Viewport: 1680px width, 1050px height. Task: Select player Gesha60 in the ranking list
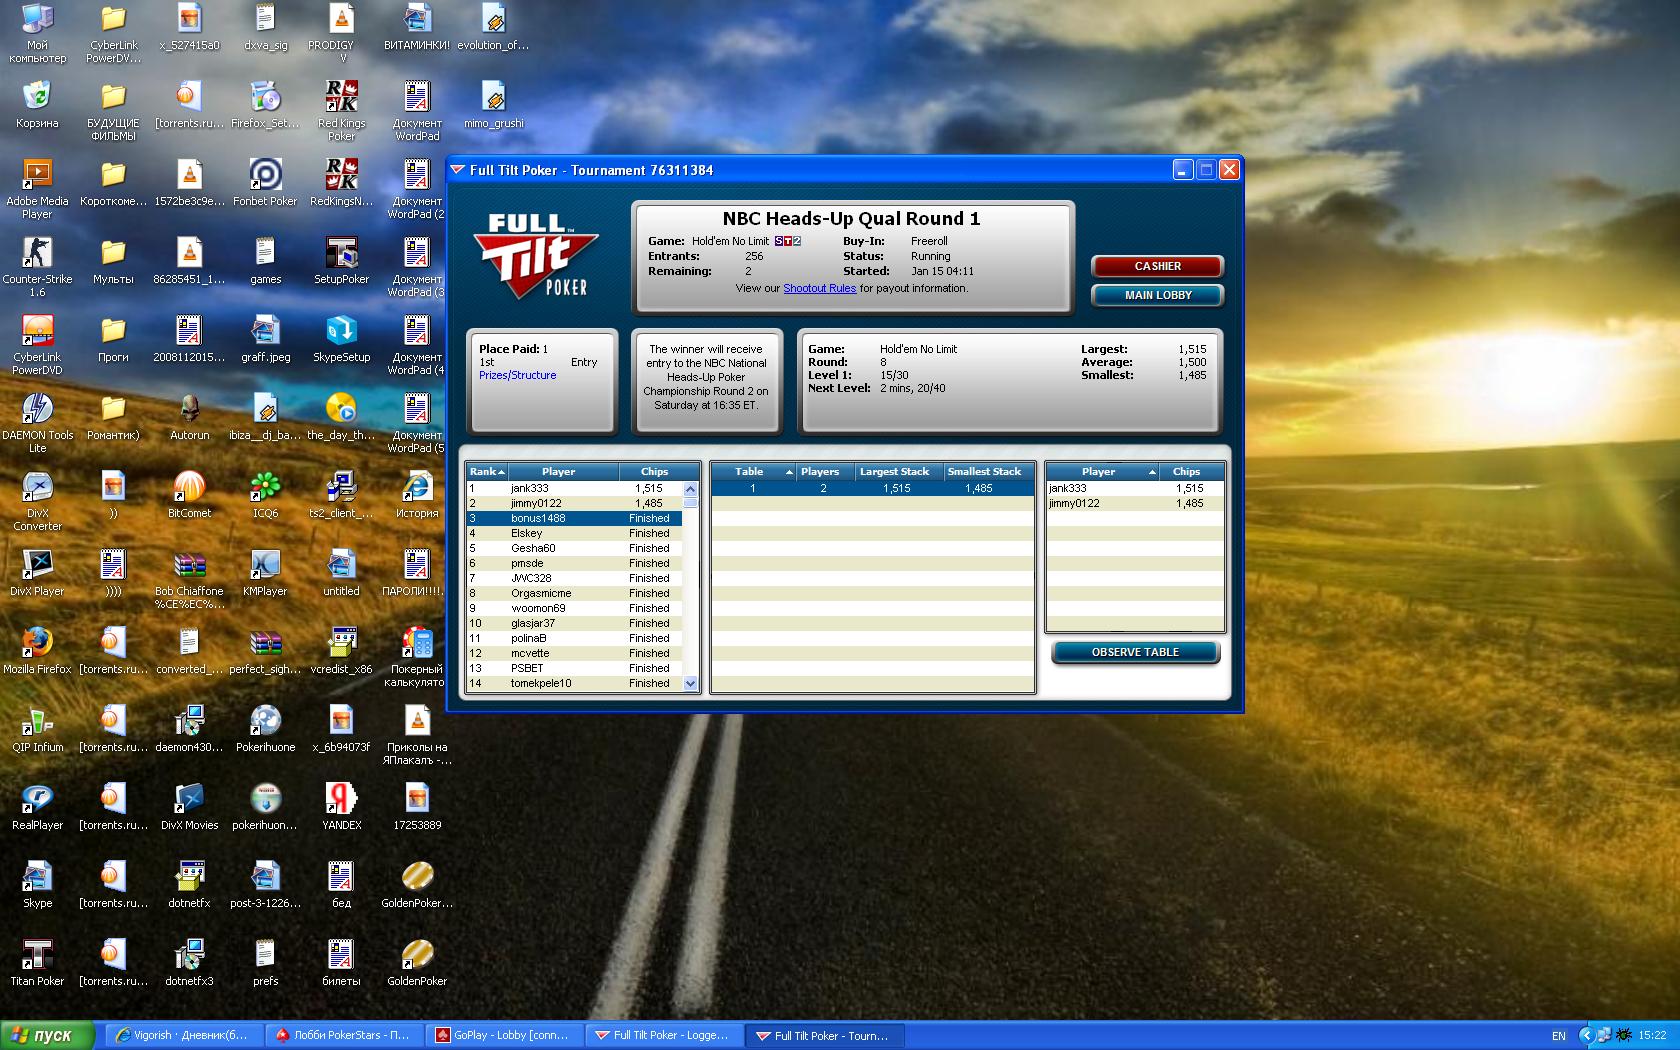tap(533, 548)
